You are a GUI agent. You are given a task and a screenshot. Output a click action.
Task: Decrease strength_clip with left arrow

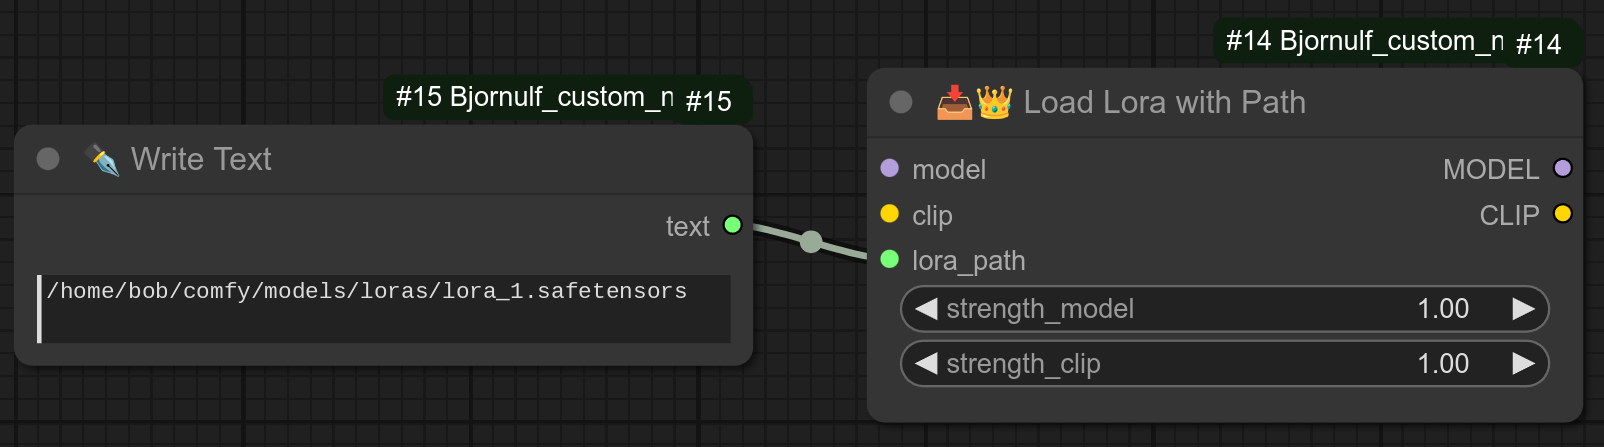click(926, 364)
